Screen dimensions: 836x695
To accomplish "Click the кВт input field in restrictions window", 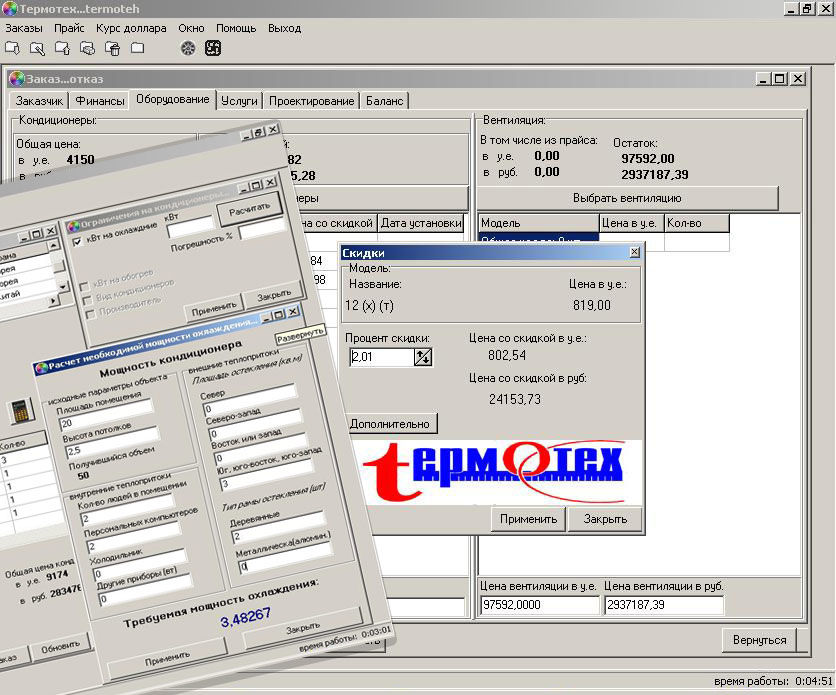I will (190, 228).
